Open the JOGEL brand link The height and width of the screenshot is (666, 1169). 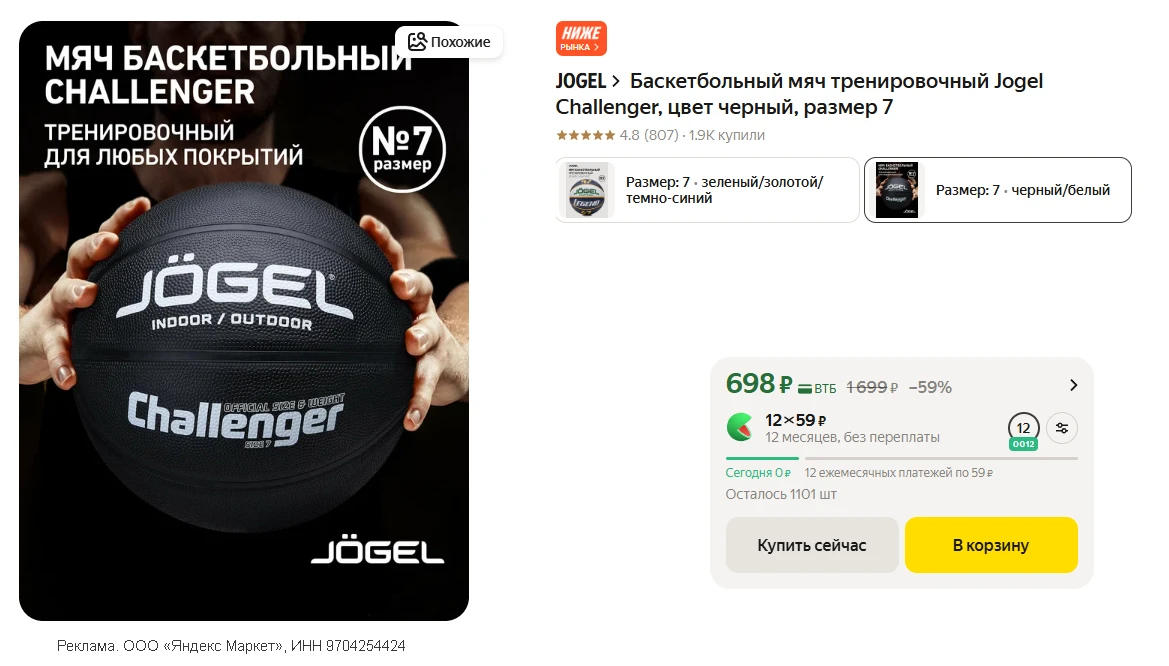[x=581, y=81]
